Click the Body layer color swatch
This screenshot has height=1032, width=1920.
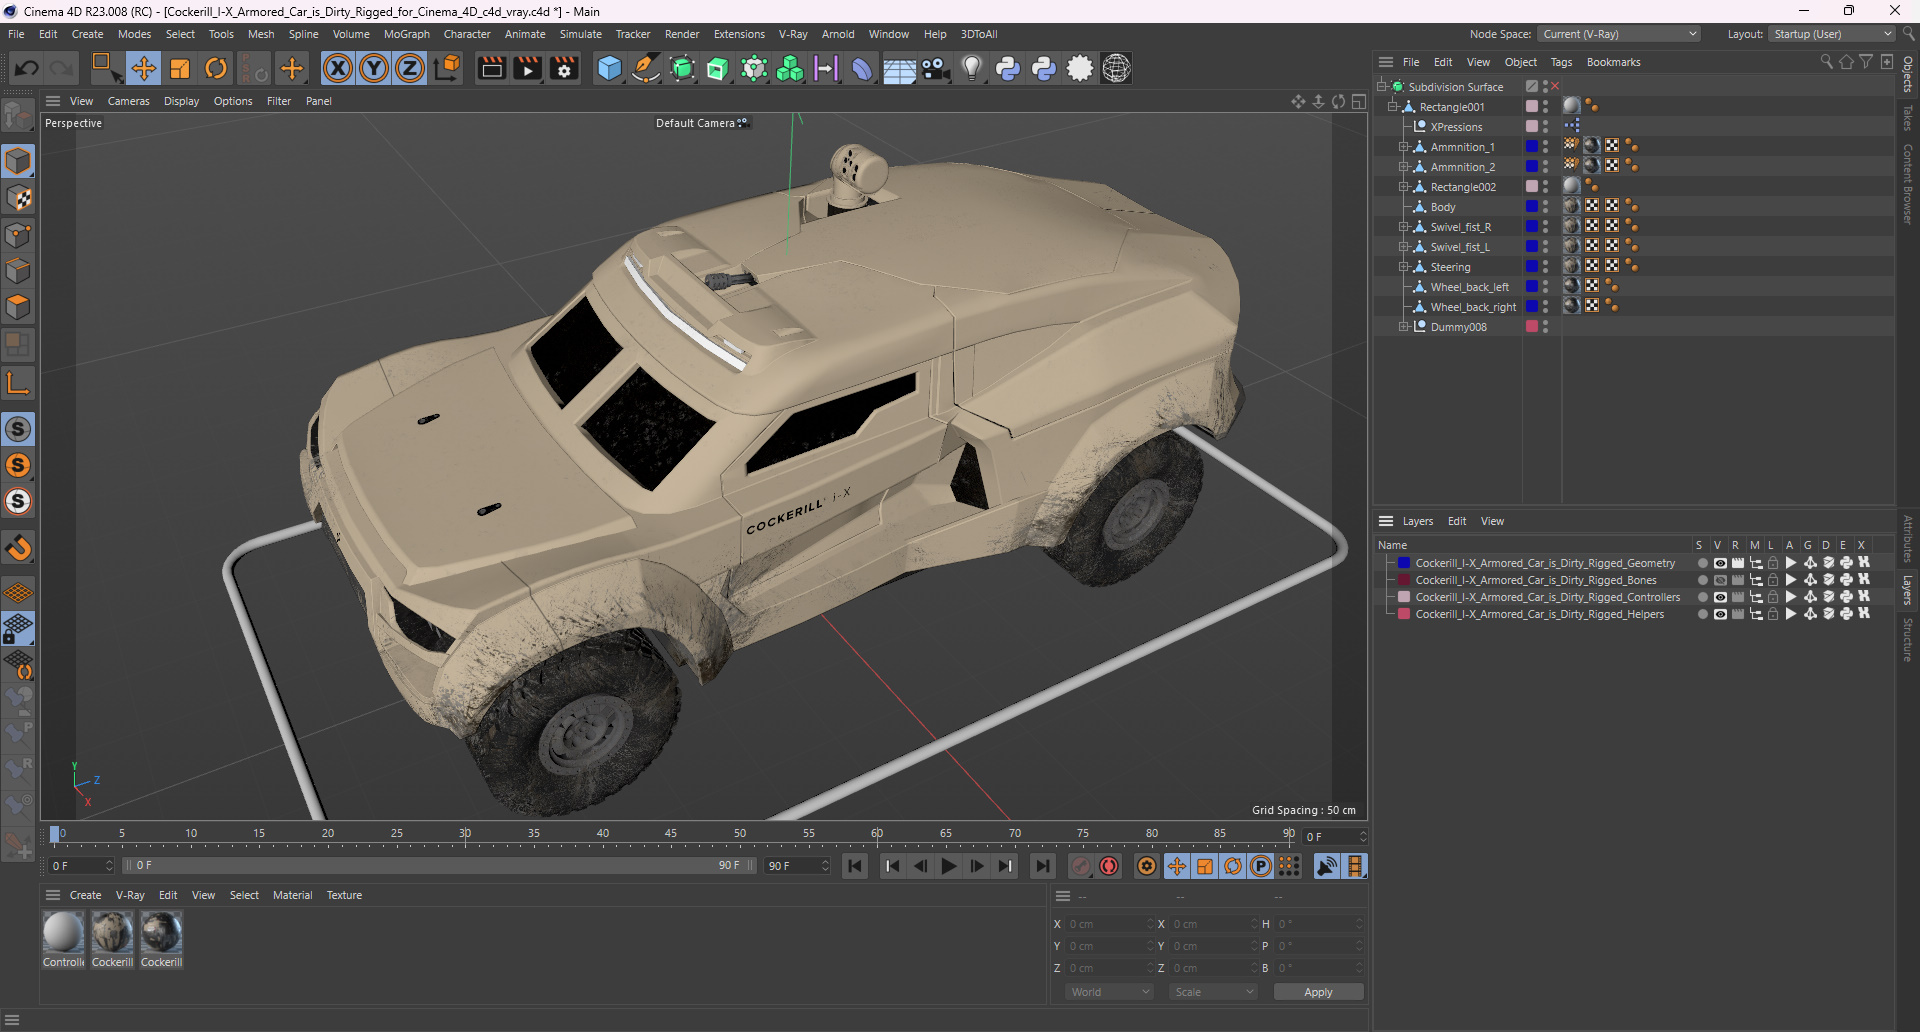click(x=1531, y=207)
